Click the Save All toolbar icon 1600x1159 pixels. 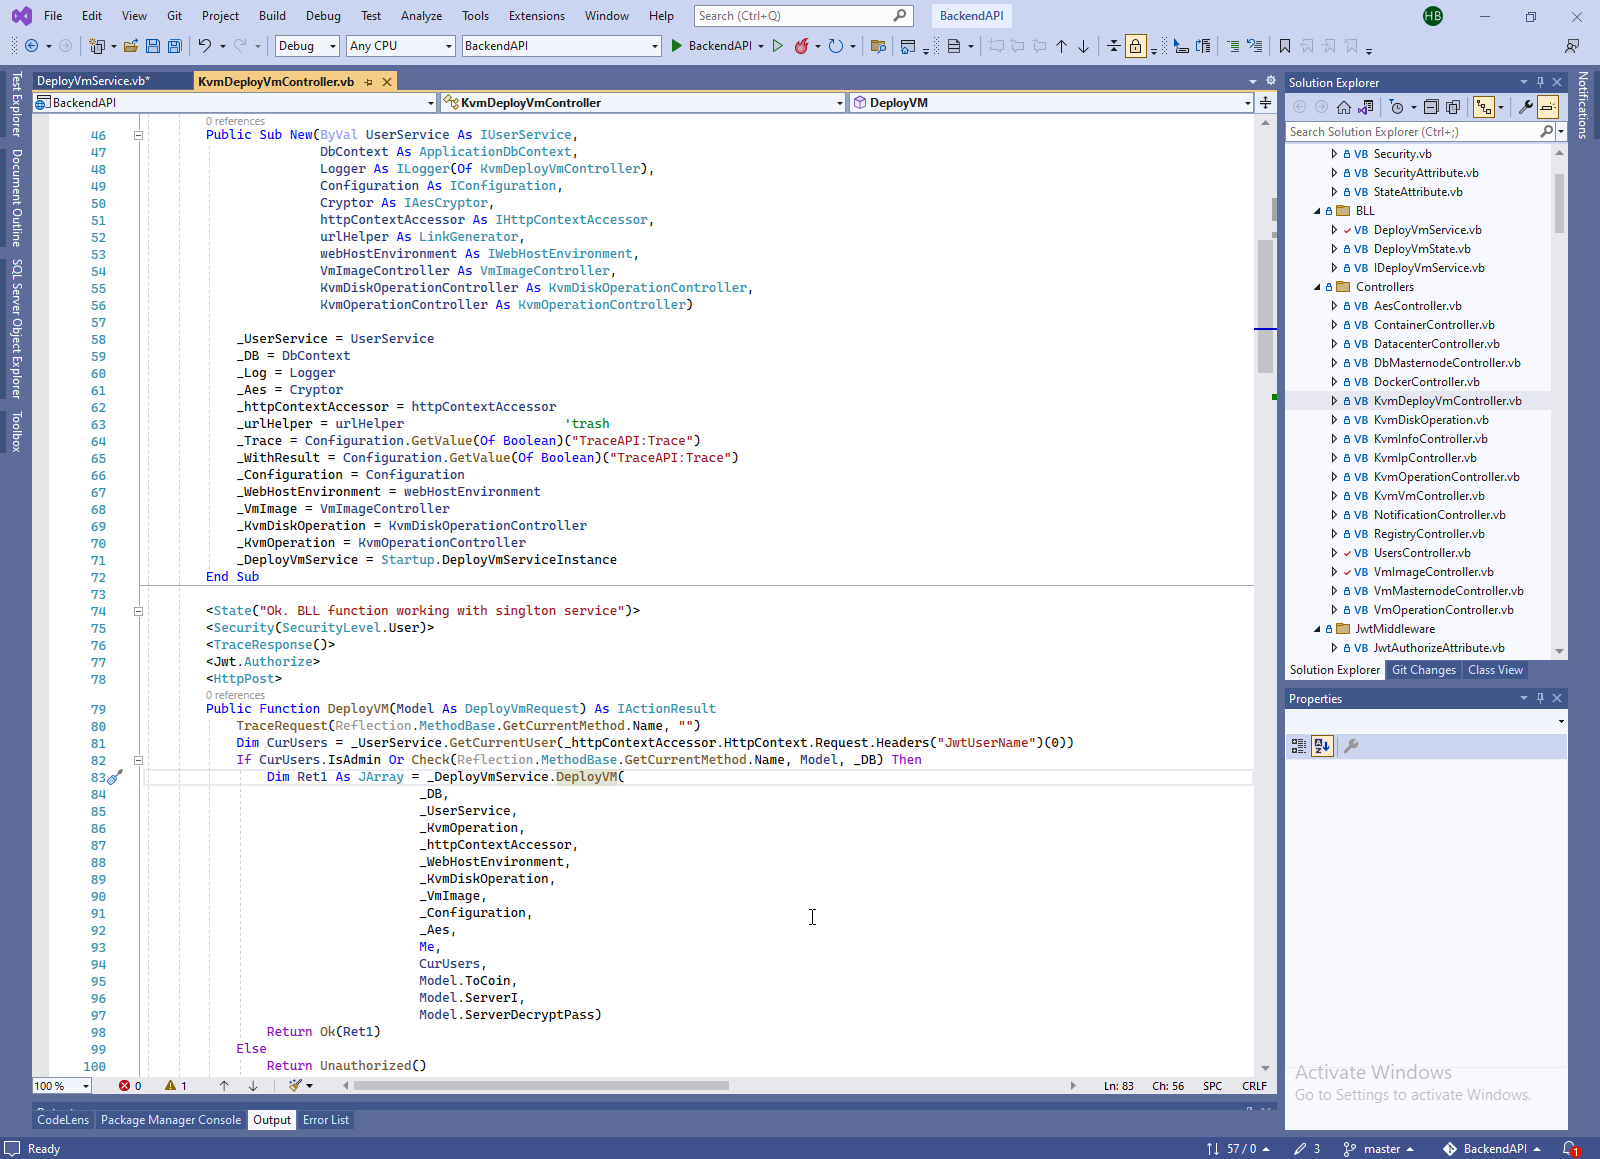click(175, 46)
